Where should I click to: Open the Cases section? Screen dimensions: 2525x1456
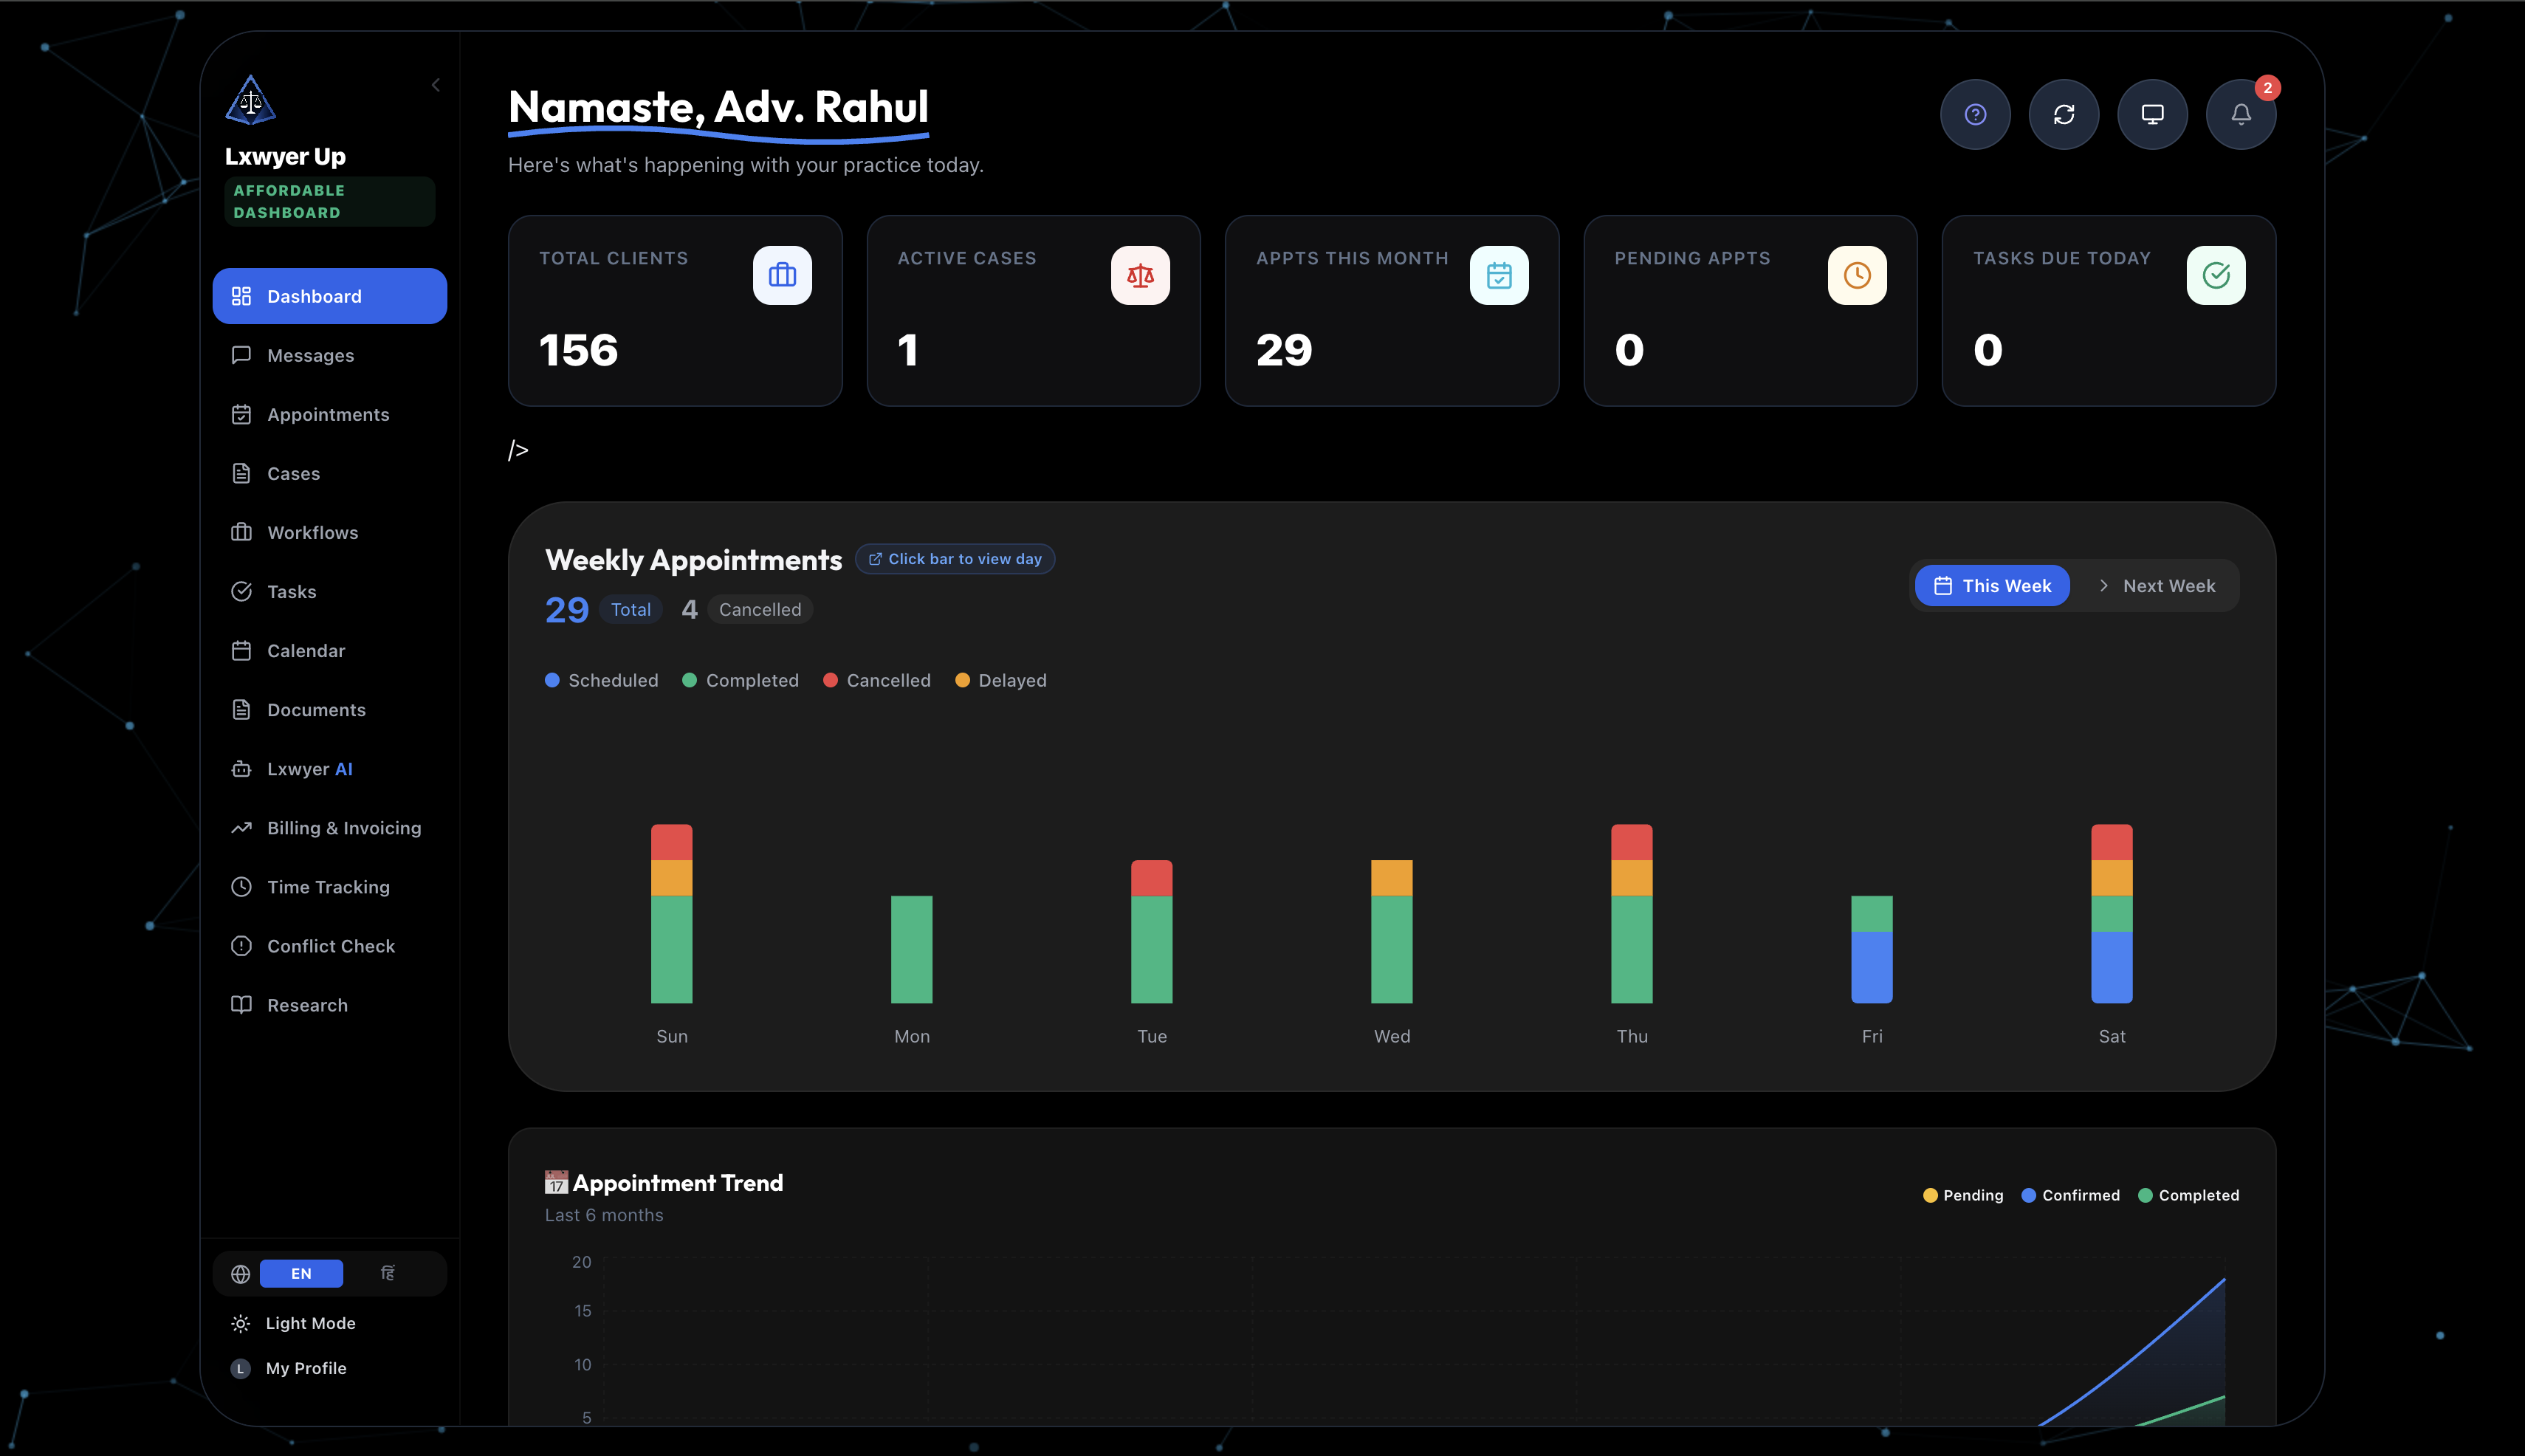point(330,473)
